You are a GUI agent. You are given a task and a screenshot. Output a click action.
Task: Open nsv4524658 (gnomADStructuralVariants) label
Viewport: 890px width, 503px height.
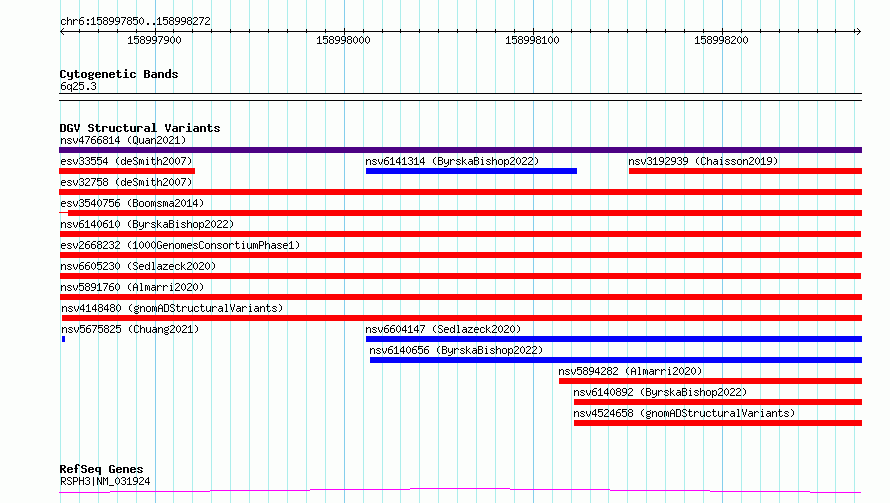click(684, 413)
